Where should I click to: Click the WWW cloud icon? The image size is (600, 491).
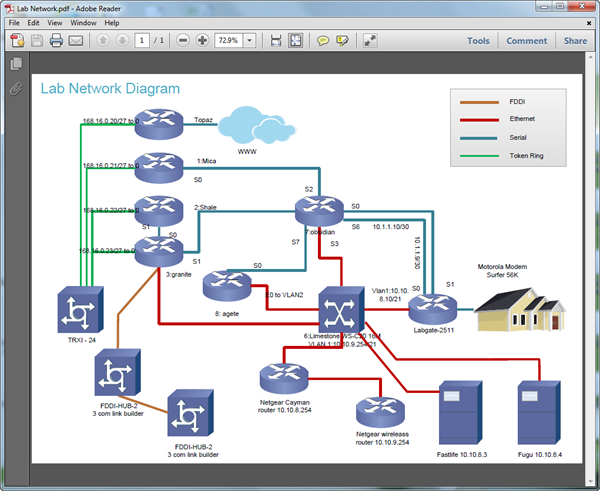pyautogui.click(x=257, y=126)
